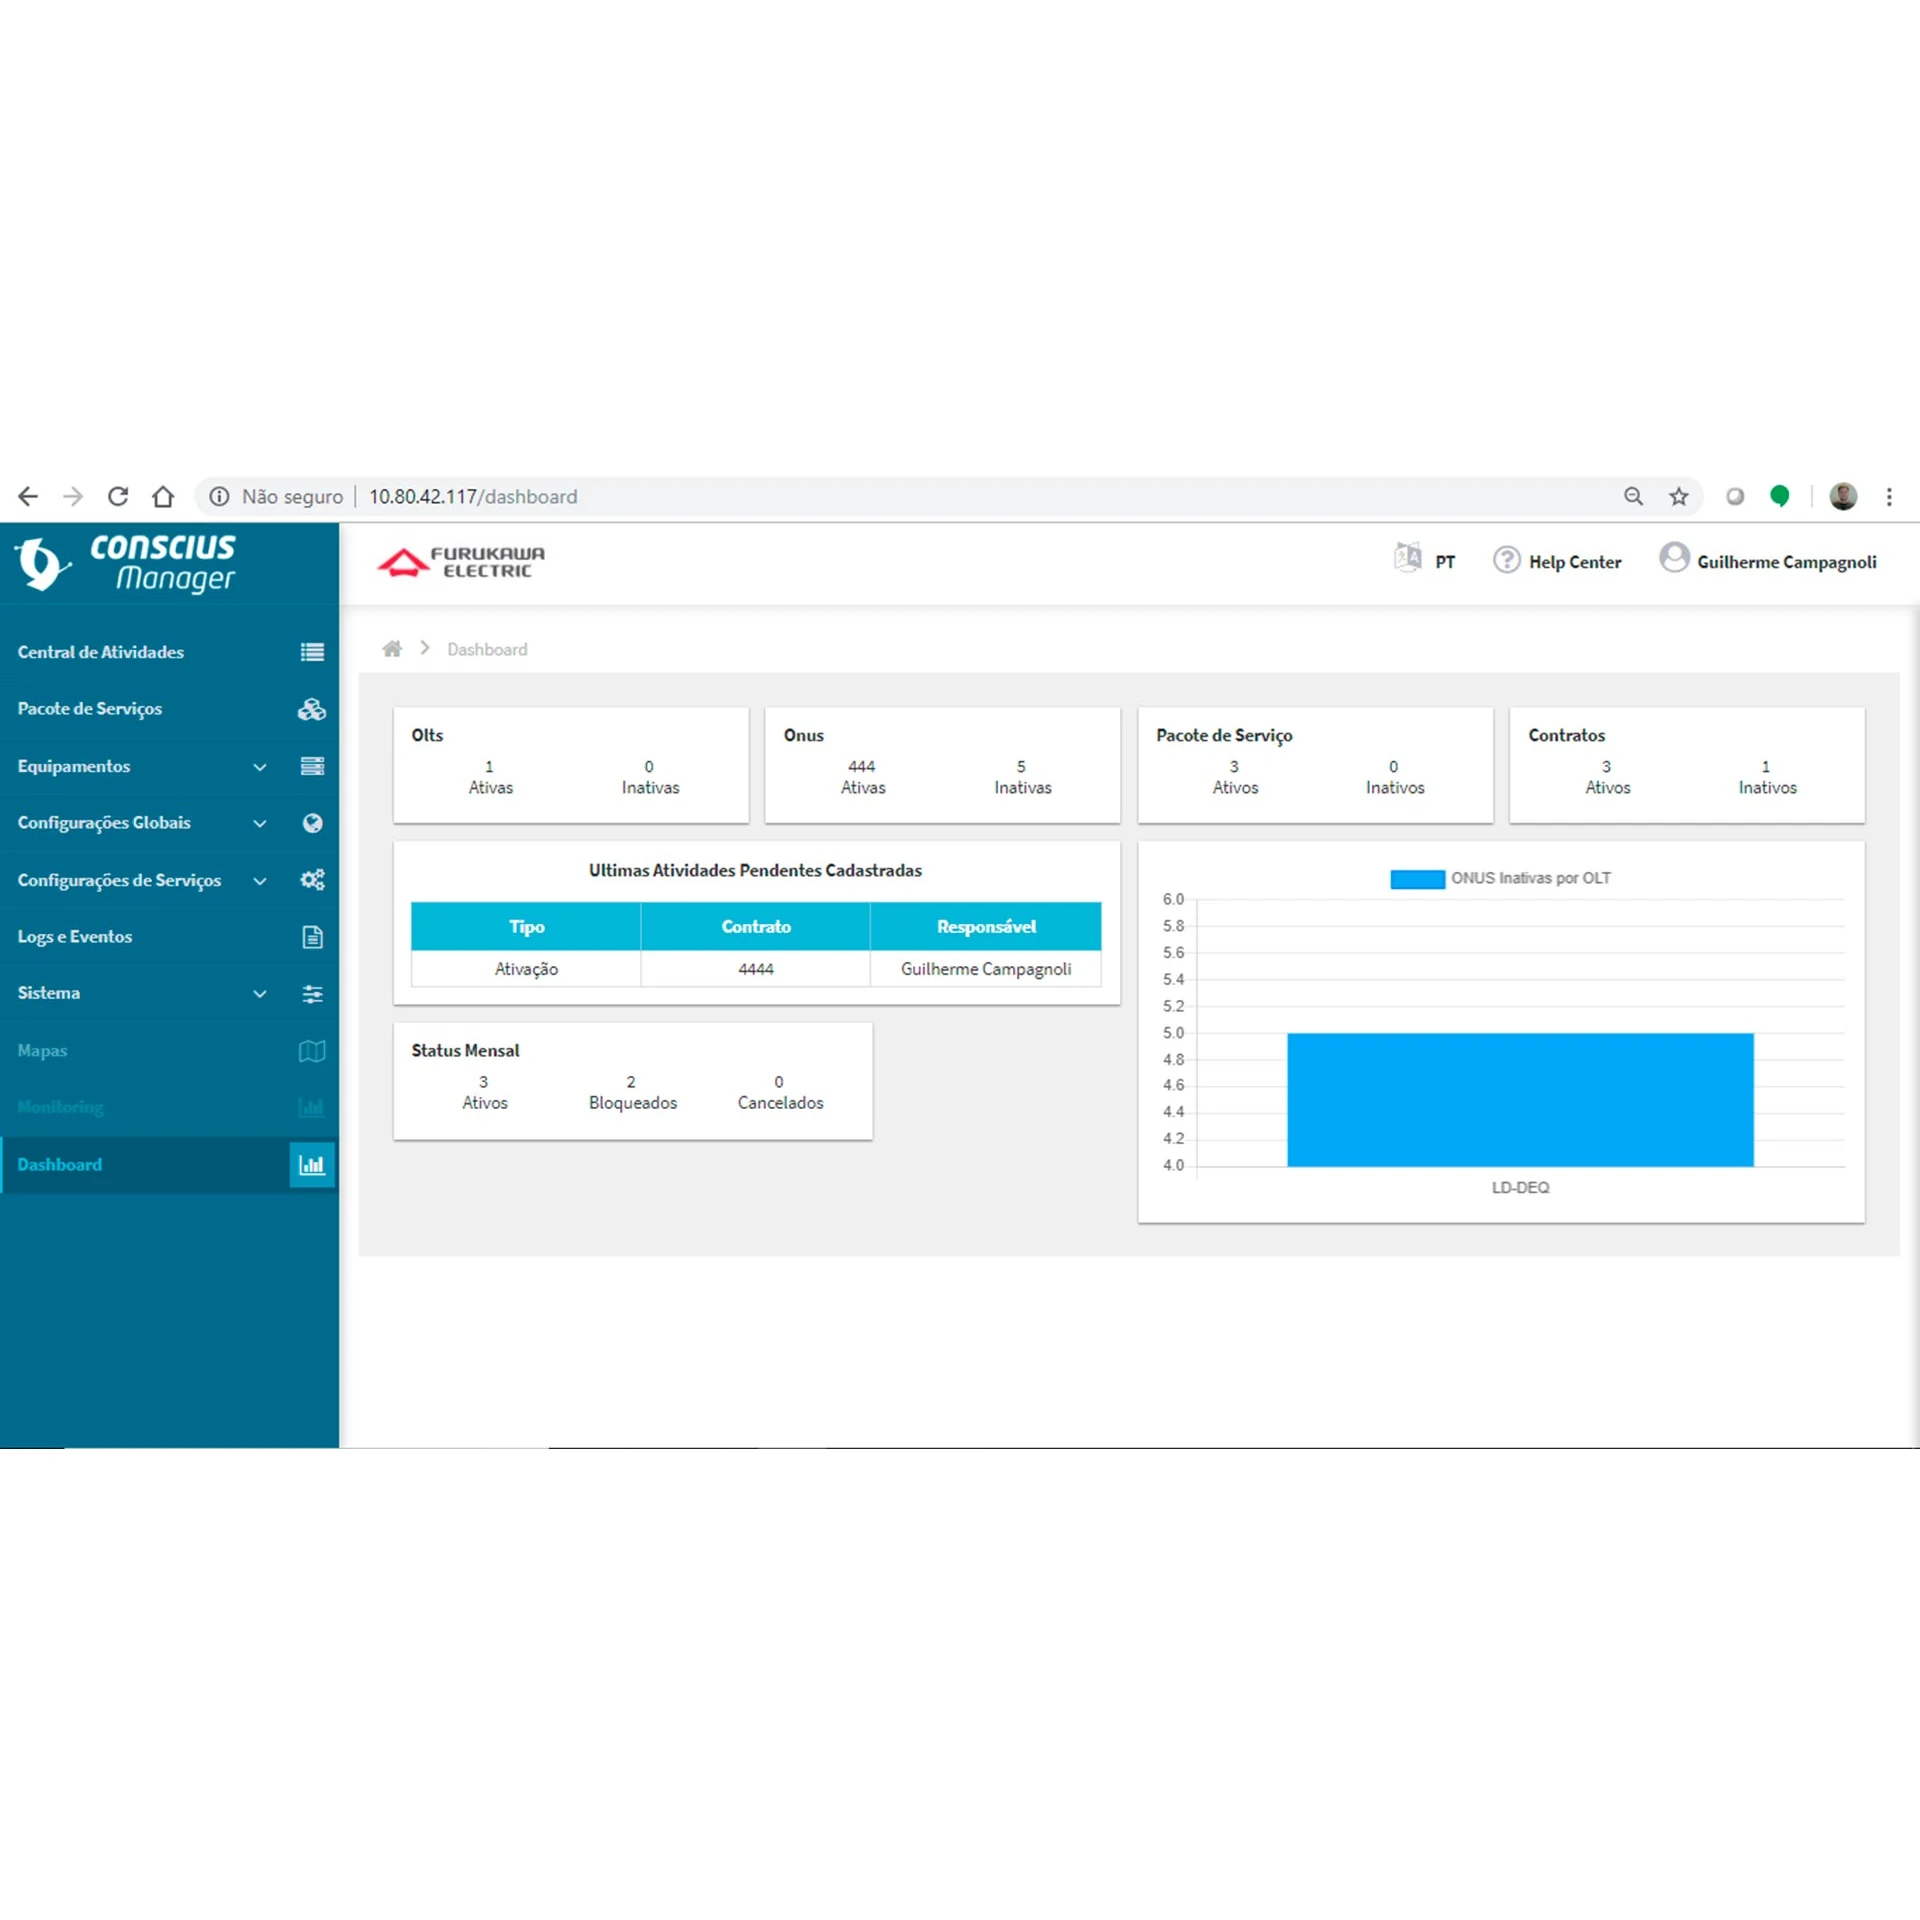Viewport: 1920px width, 1920px height.
Task: Open the Help Center link
Action: tap(1574, 562)
